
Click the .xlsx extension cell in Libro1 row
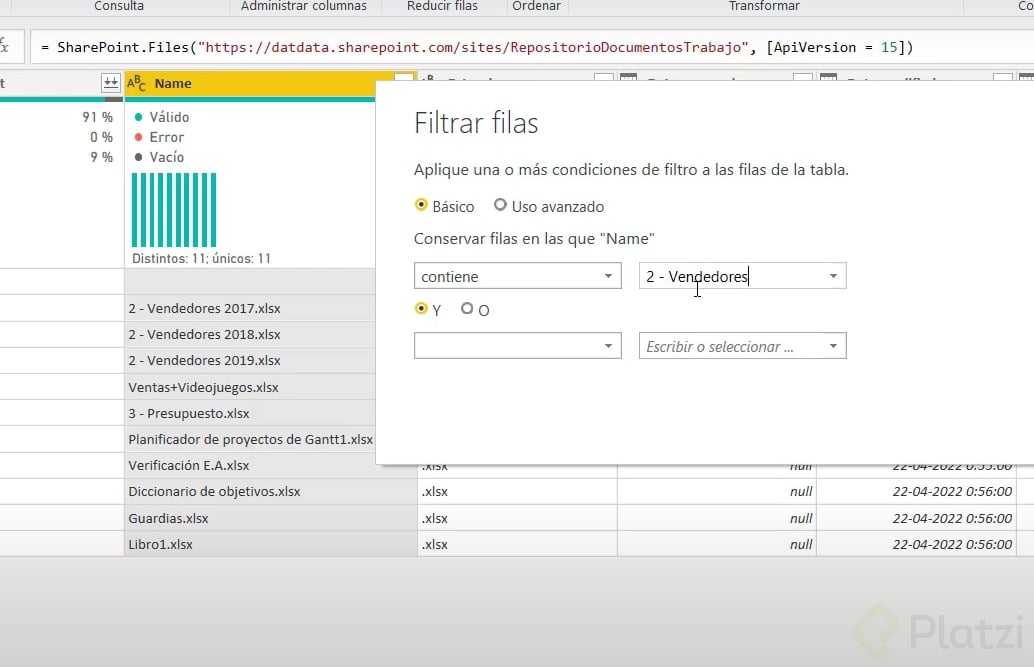point(517,544)
